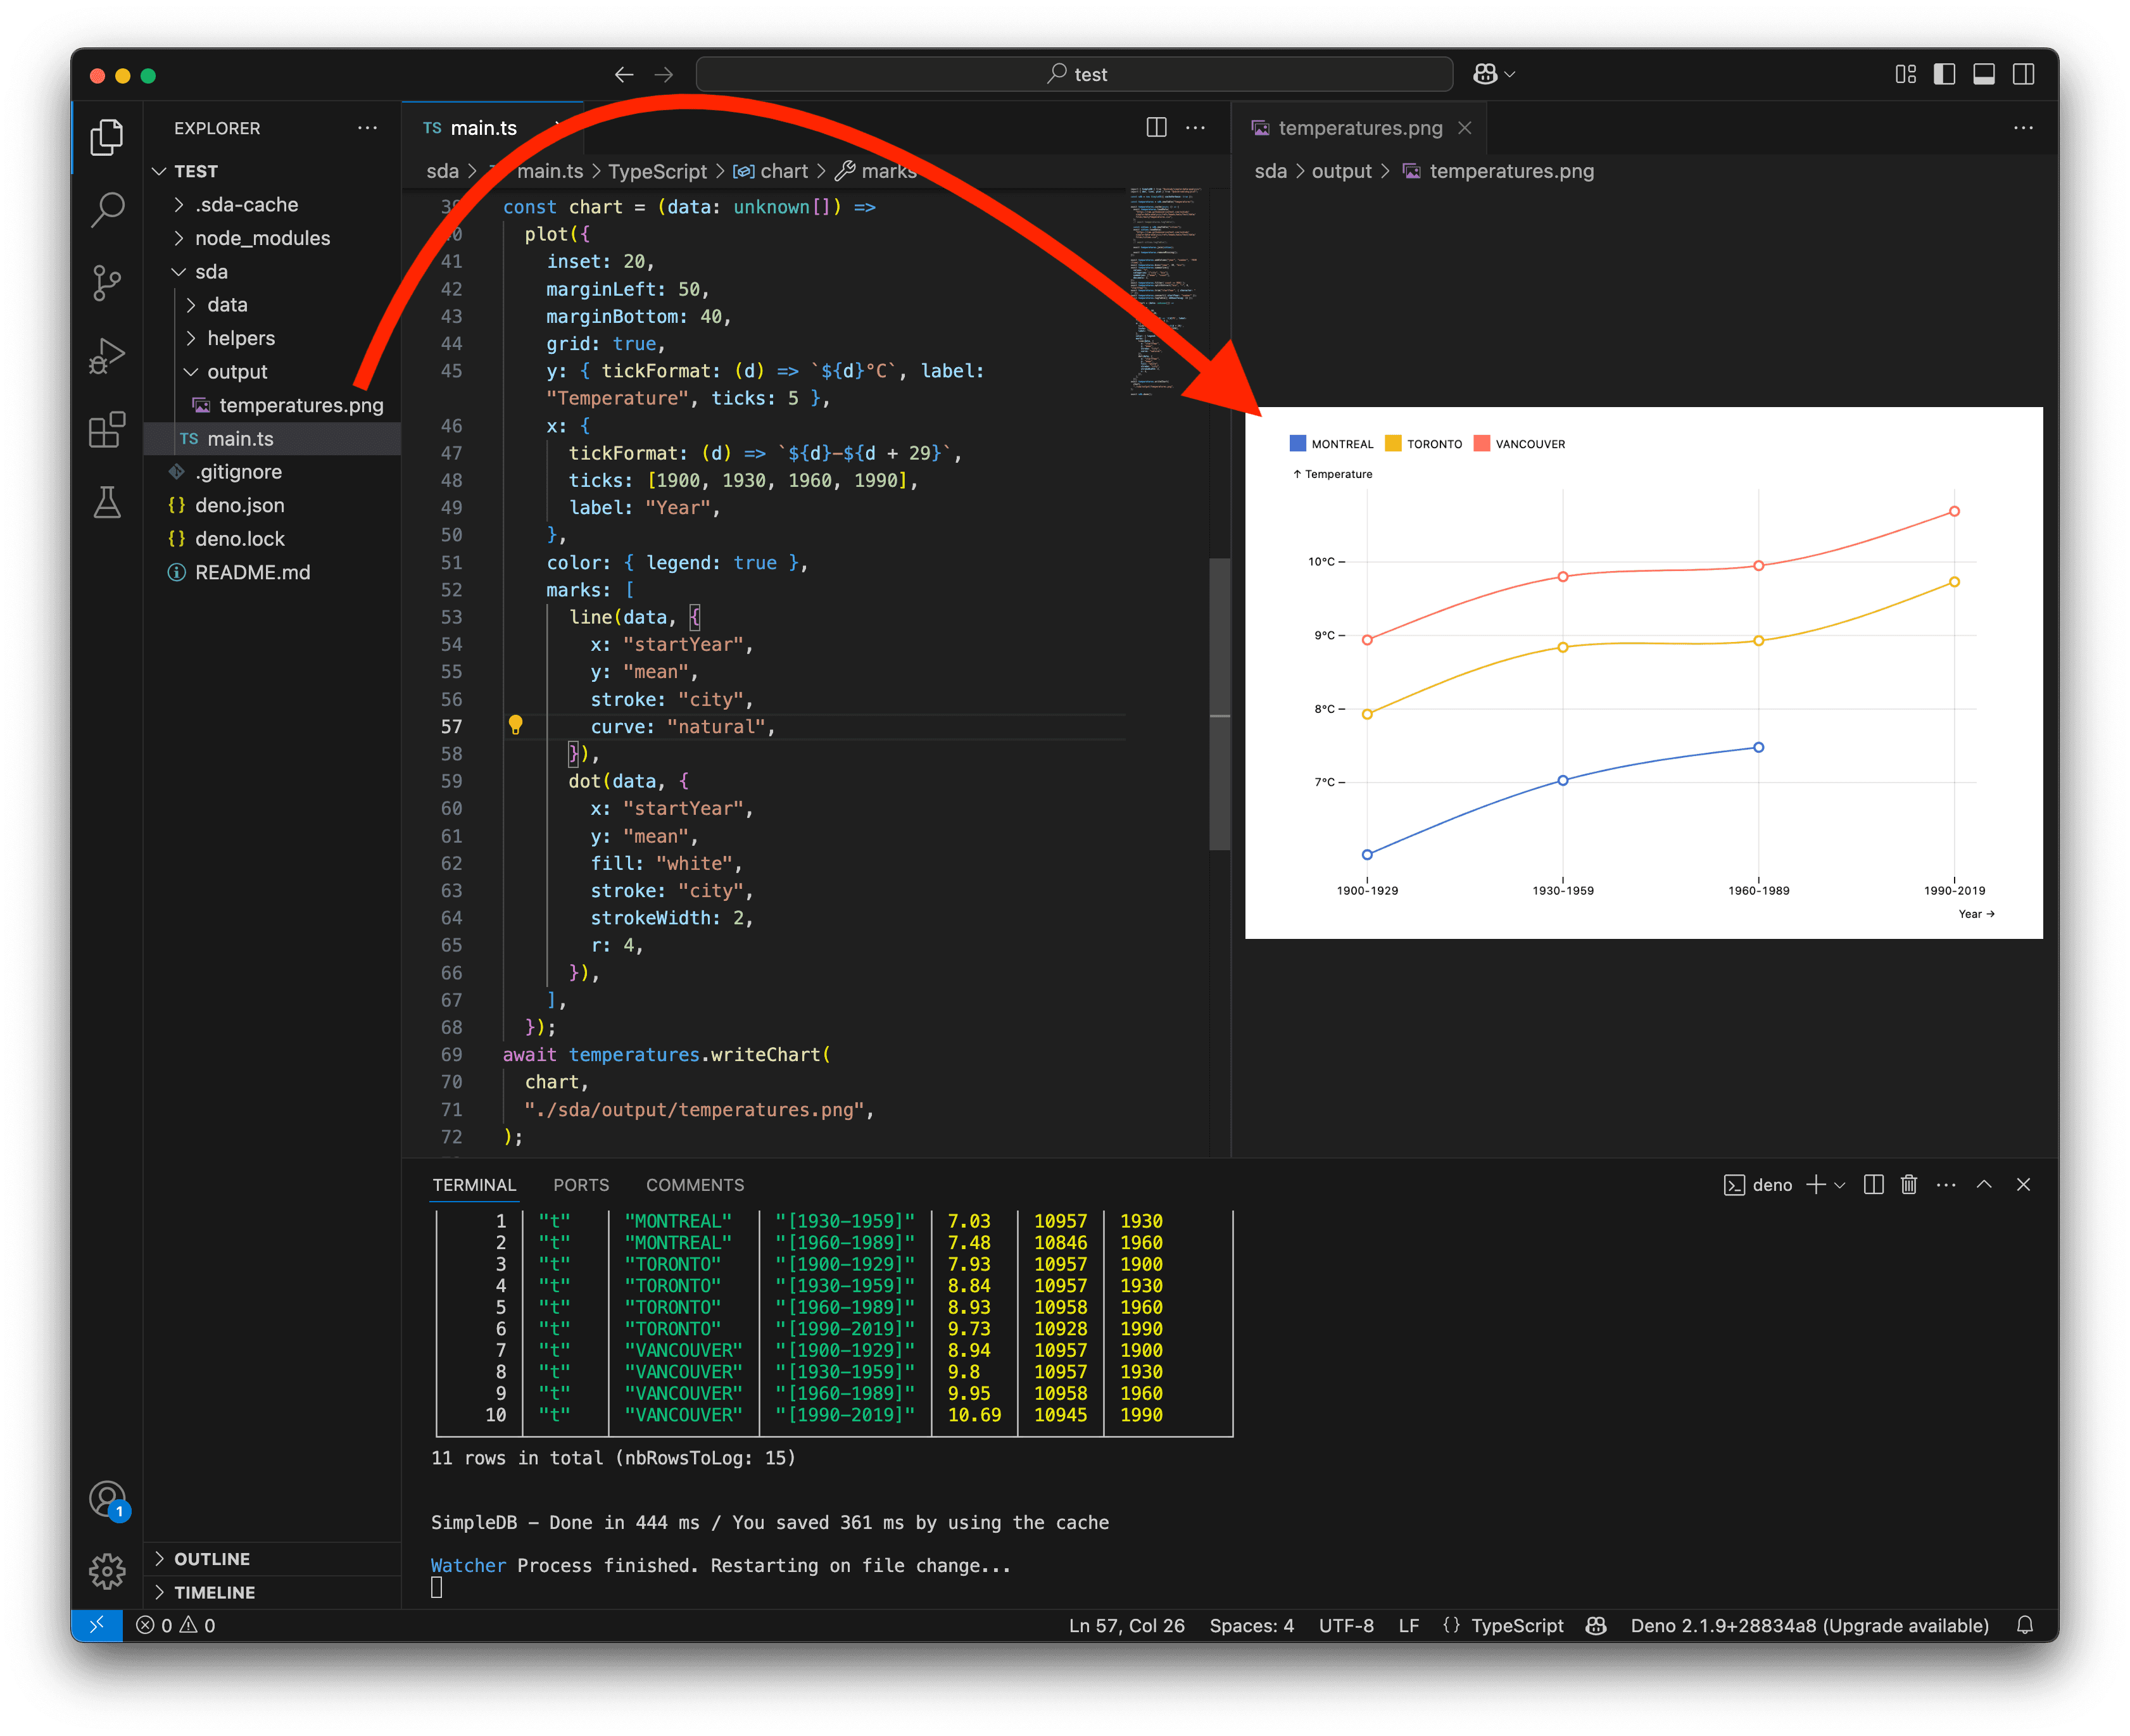Open terminal panel more actions
Viewport: 2130px width, 1736px height.
(x=1946, y=1184)
